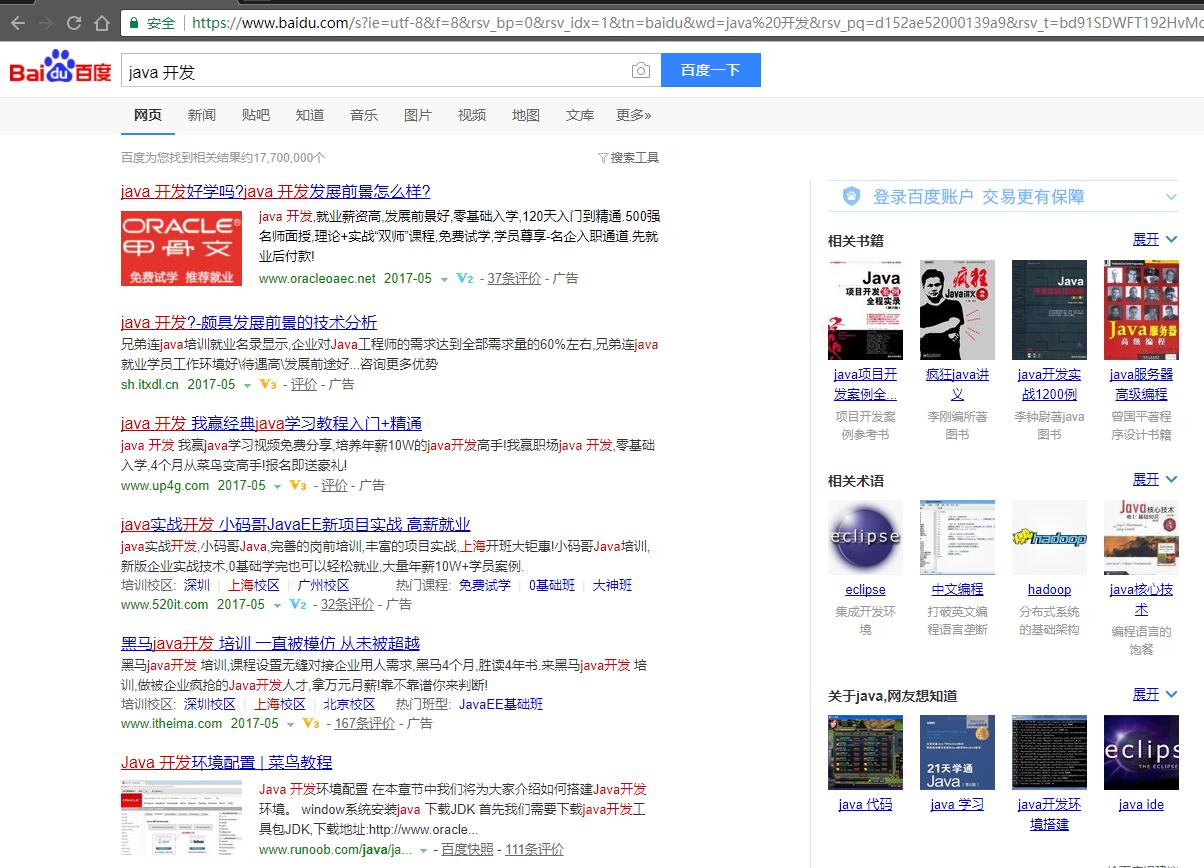Open dropdown arrow next to www.runoob.com
The height and width of the screenshot is (868, 1204).
[x=424, y=851]
